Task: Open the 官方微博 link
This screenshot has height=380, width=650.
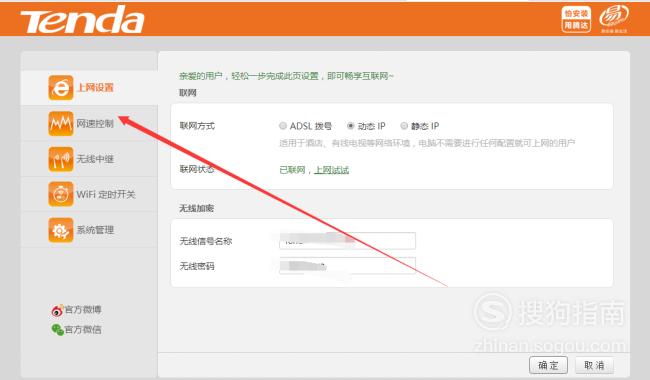Action: pyautogui.click(x=83, y=310)
